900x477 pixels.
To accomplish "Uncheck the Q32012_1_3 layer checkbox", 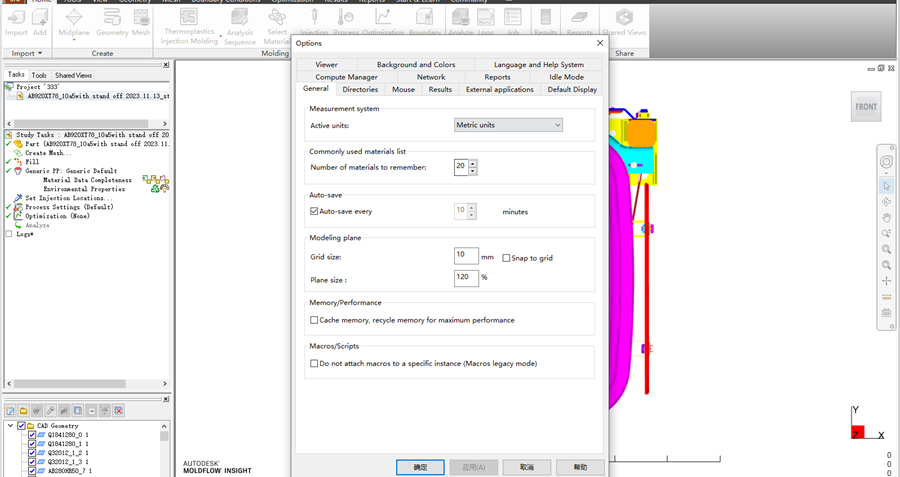I will 32,462.
